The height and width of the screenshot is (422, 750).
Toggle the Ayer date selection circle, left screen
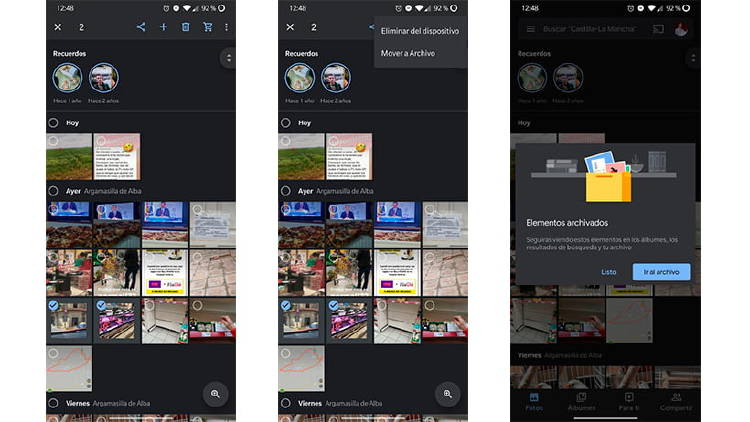click(x=54, y=190)
